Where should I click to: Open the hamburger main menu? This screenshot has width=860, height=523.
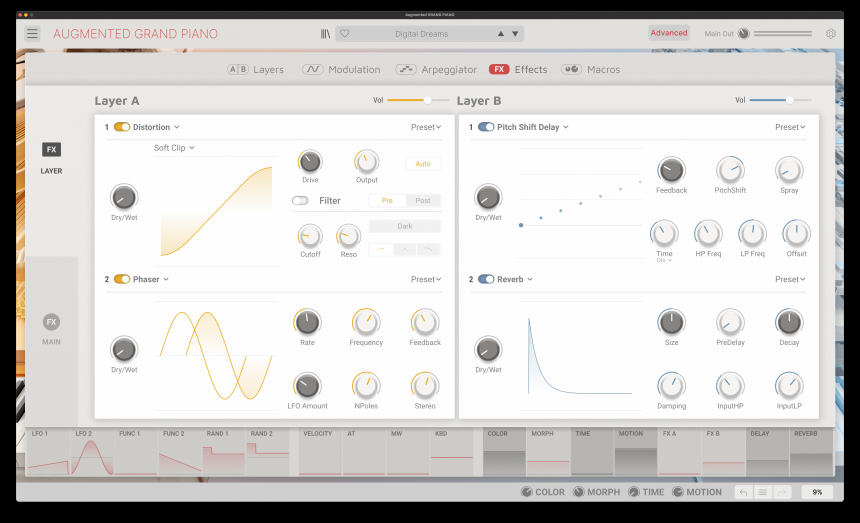[x=32, y=33]
